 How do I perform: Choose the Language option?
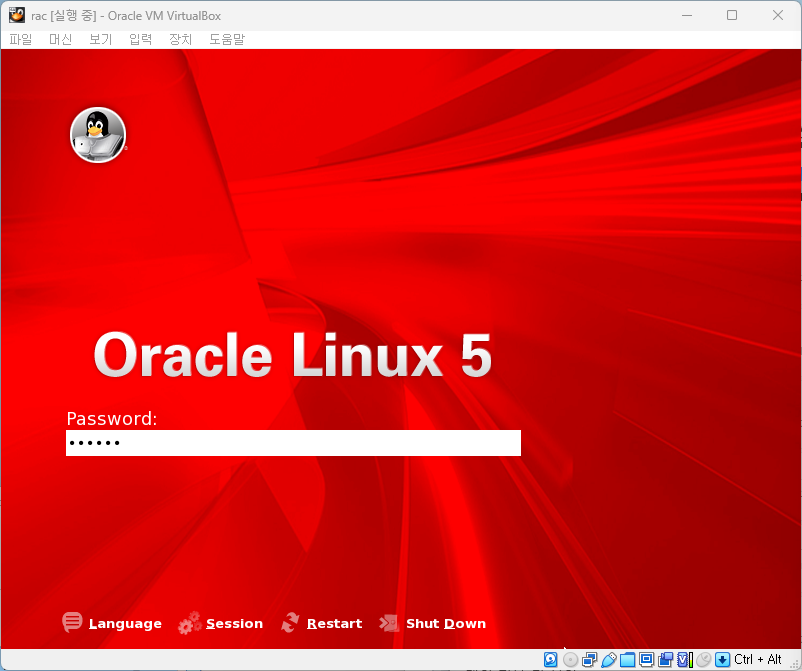[125, 623]
